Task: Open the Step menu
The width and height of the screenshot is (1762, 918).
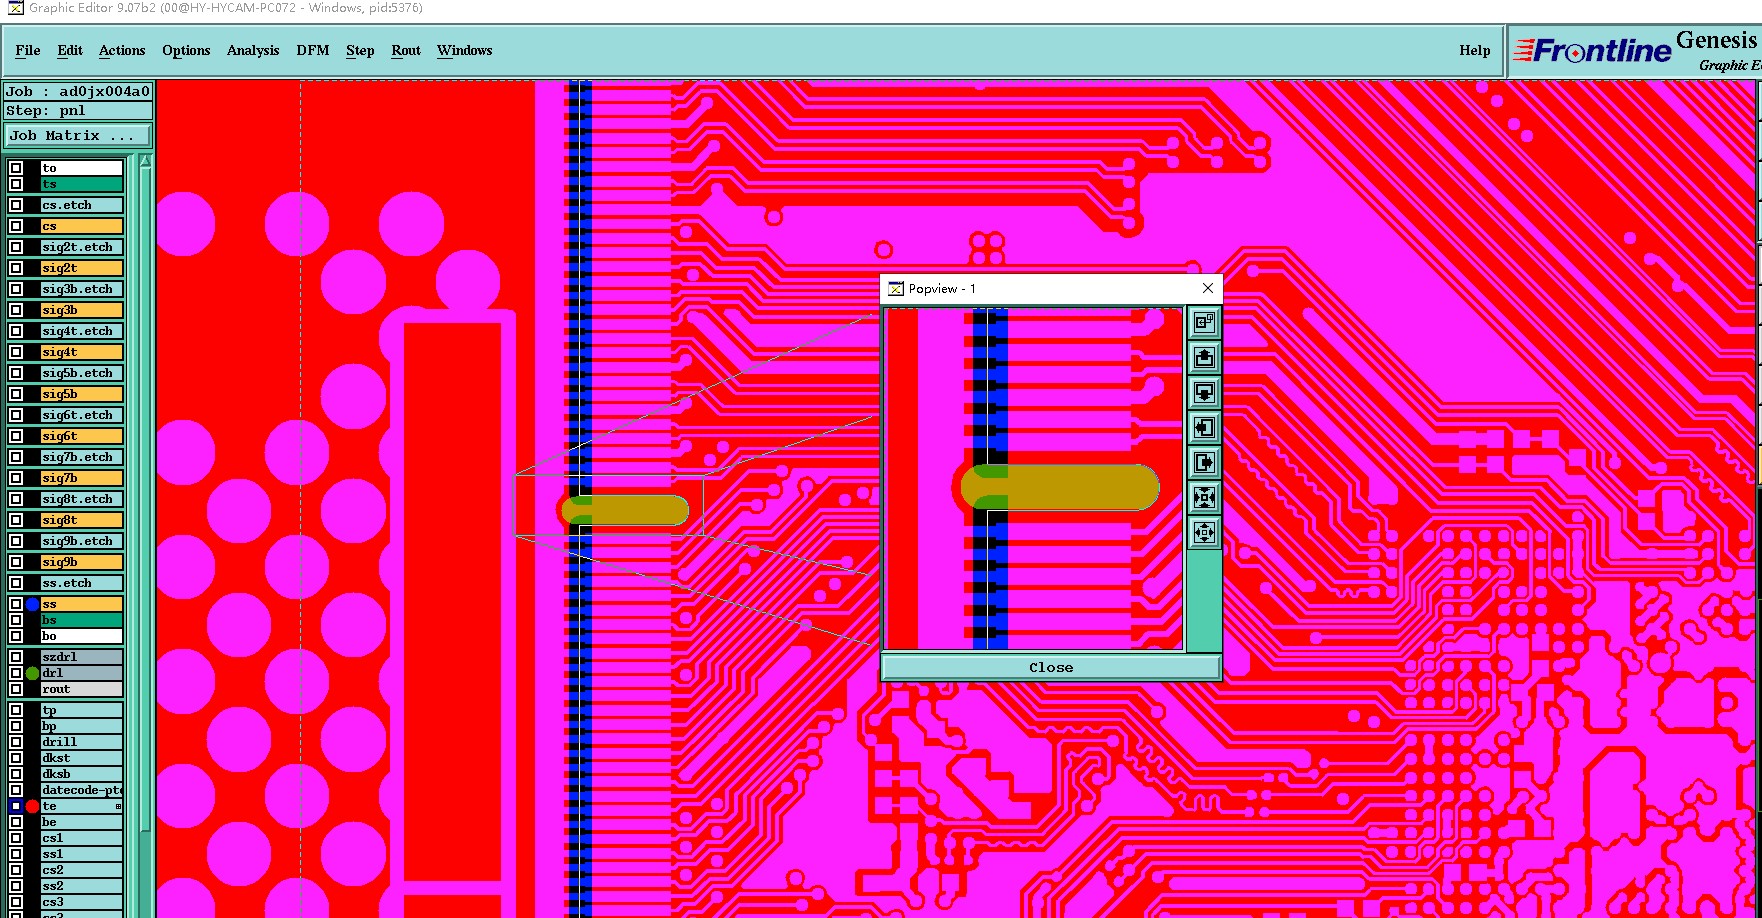Action: (360, 50)
